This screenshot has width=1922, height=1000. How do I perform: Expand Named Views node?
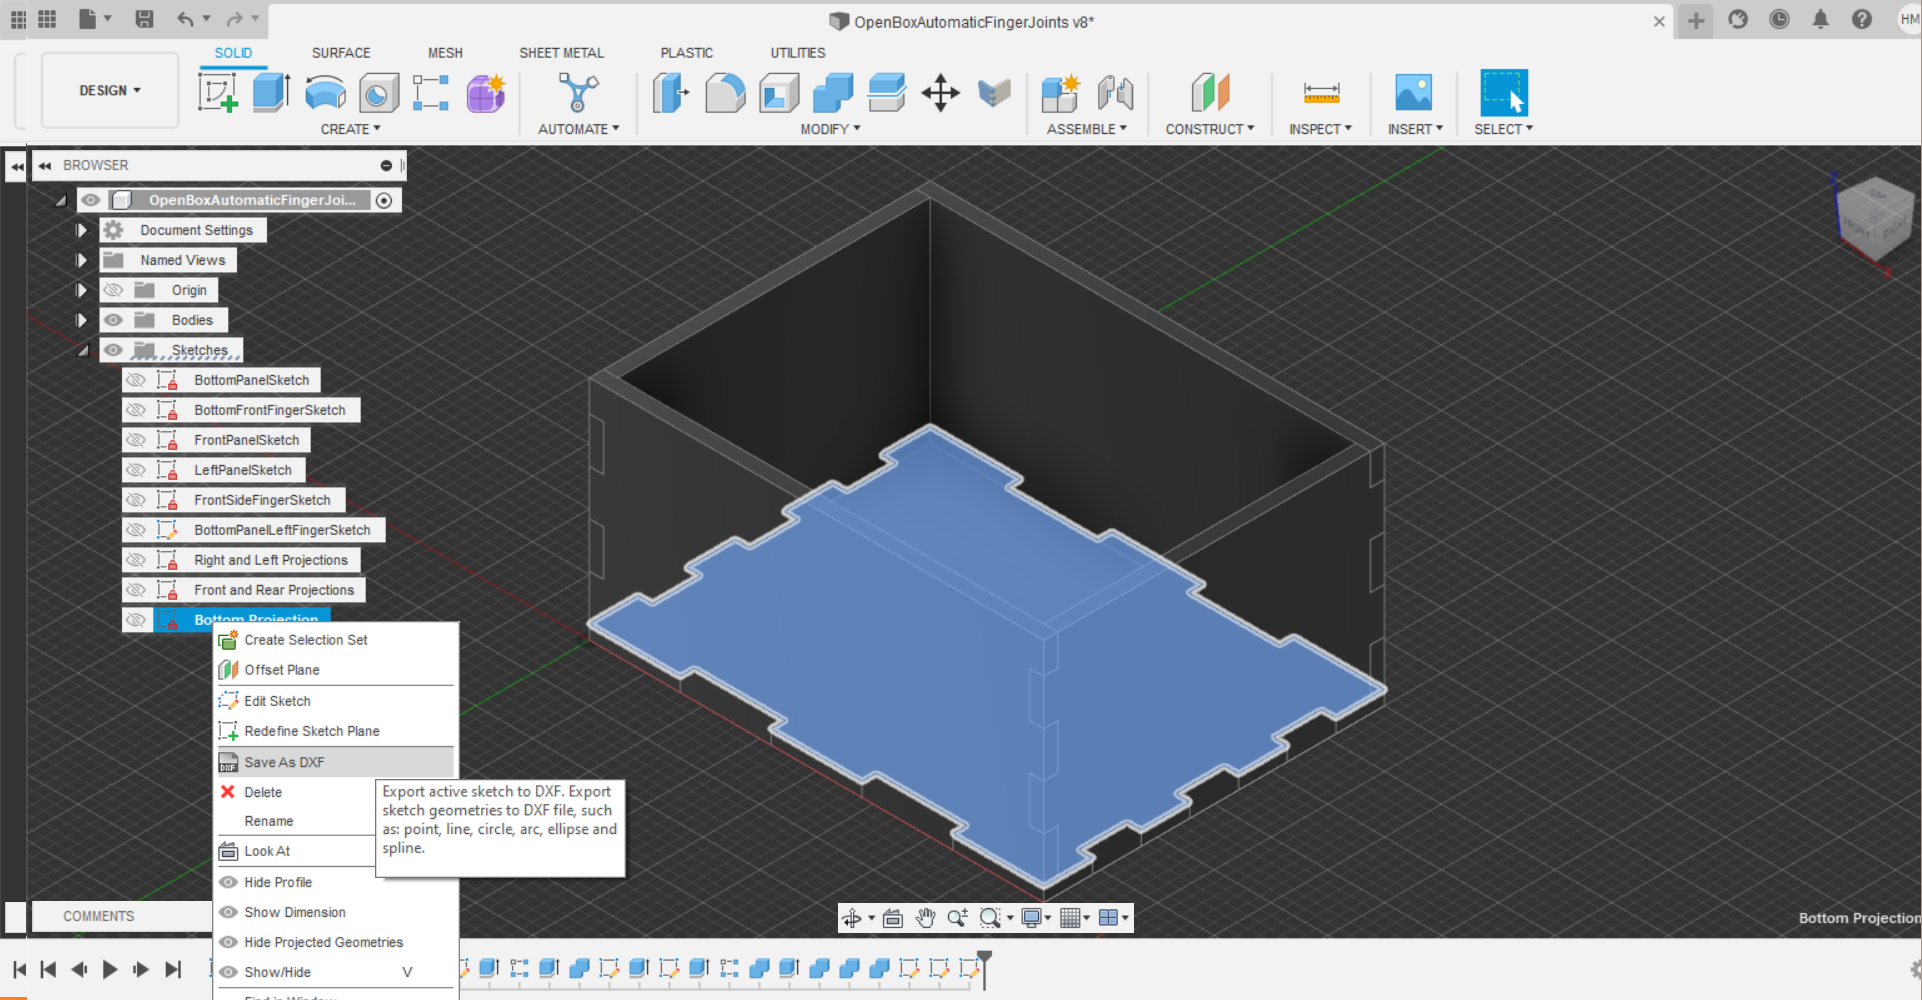click(x=81, y=260)
